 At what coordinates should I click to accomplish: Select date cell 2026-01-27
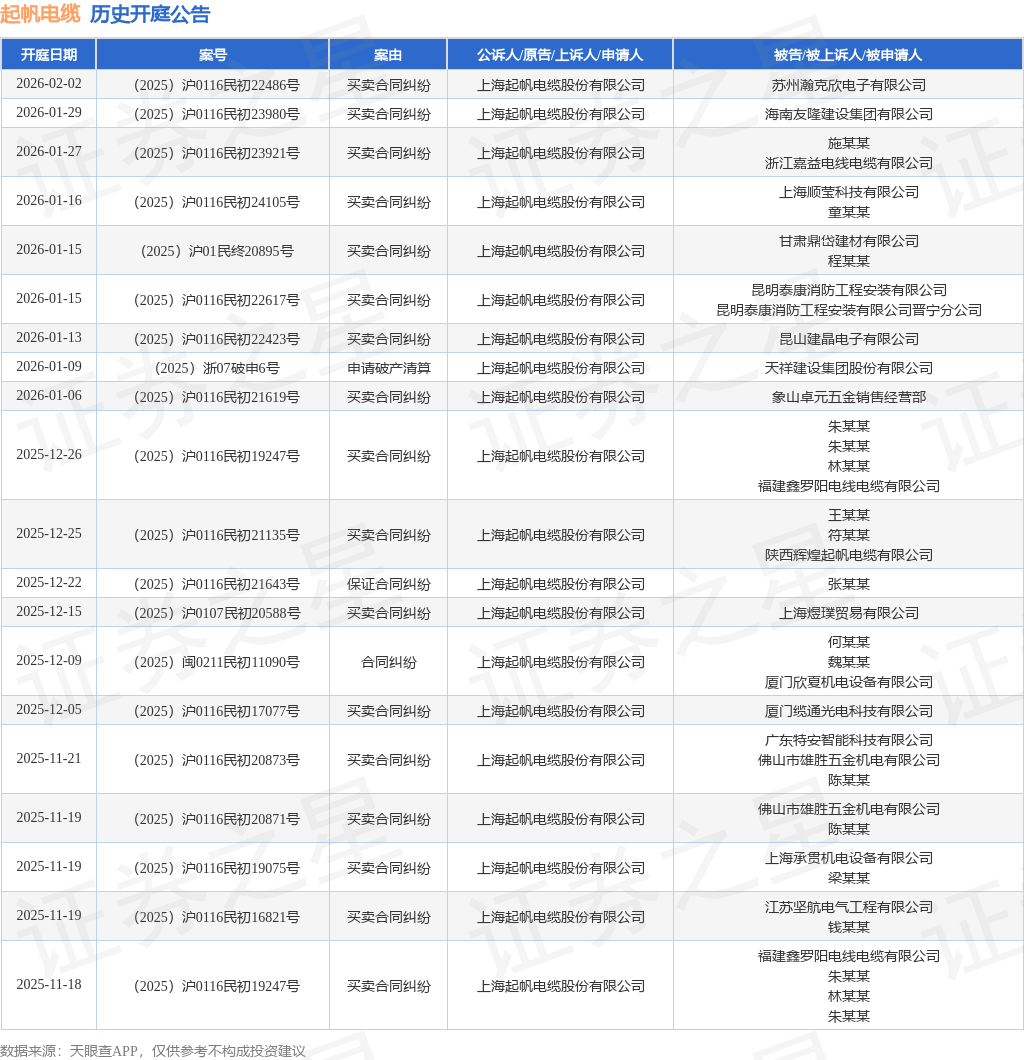(49, 151)
